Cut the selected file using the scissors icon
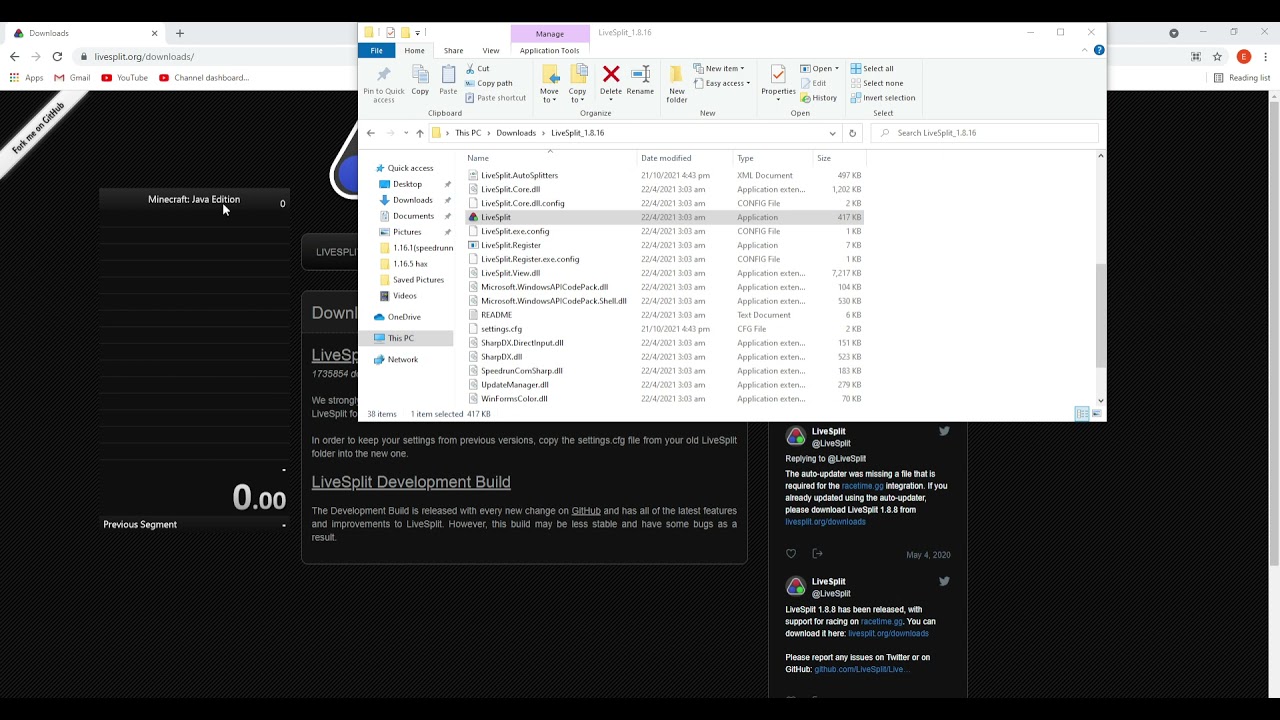Screen dimensions: 1280x720 [471, 69]
